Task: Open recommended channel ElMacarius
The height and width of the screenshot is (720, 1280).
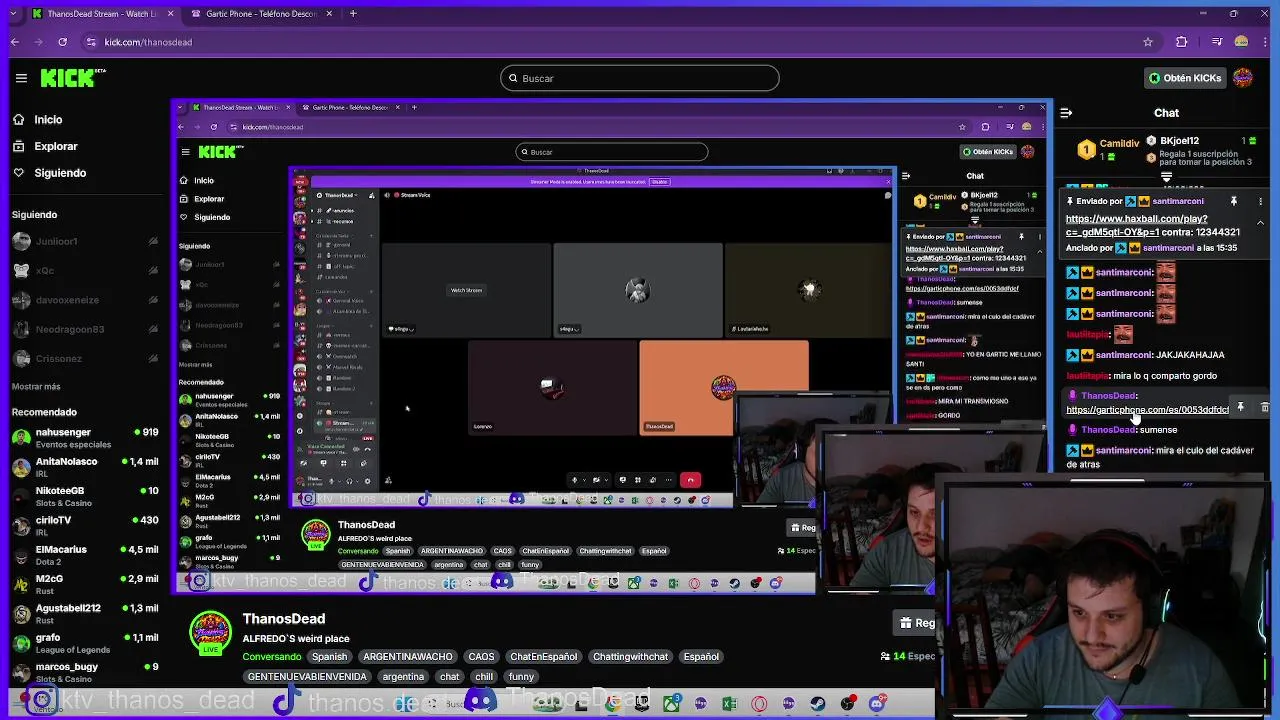Action: click(85, 554)
